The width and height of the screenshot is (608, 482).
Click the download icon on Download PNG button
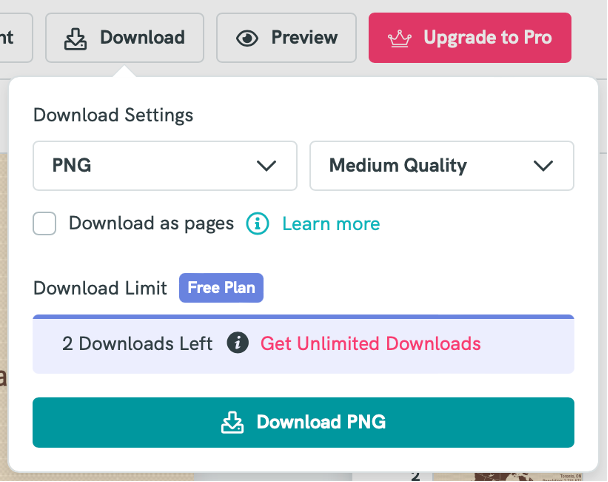232,422
